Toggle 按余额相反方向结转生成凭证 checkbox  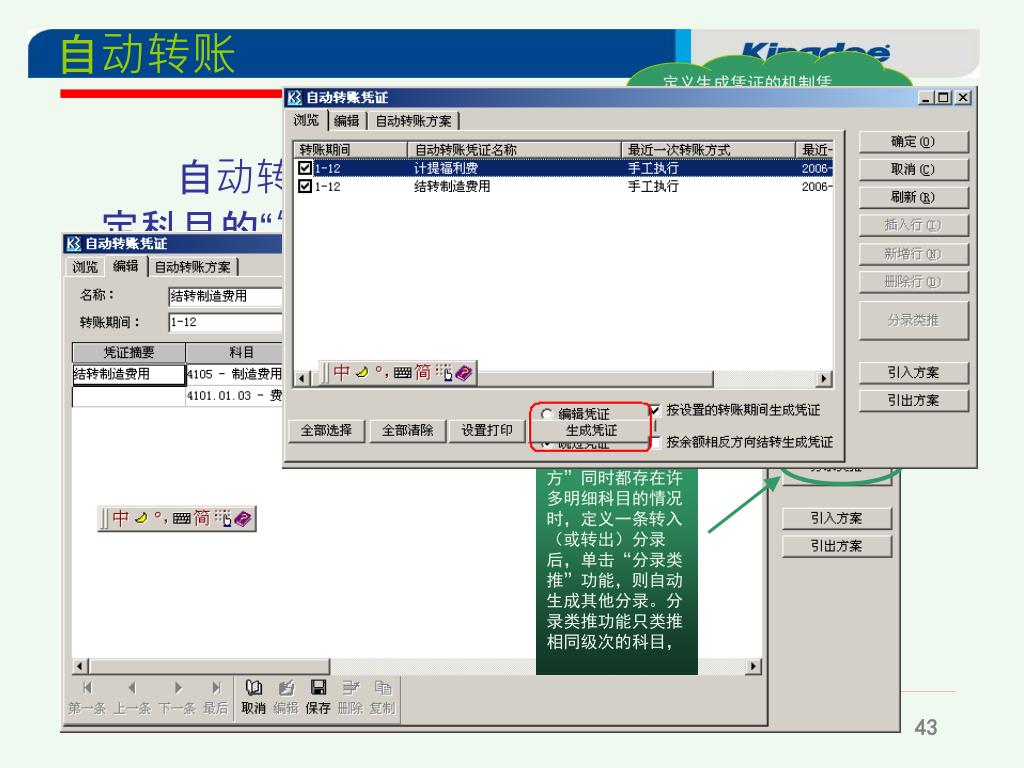pos(654,442)
